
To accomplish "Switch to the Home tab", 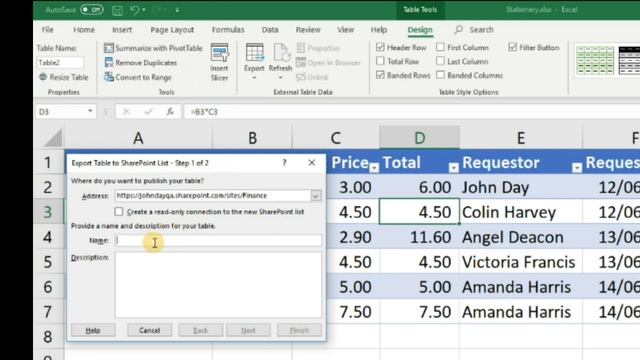I will coord(84,29).
